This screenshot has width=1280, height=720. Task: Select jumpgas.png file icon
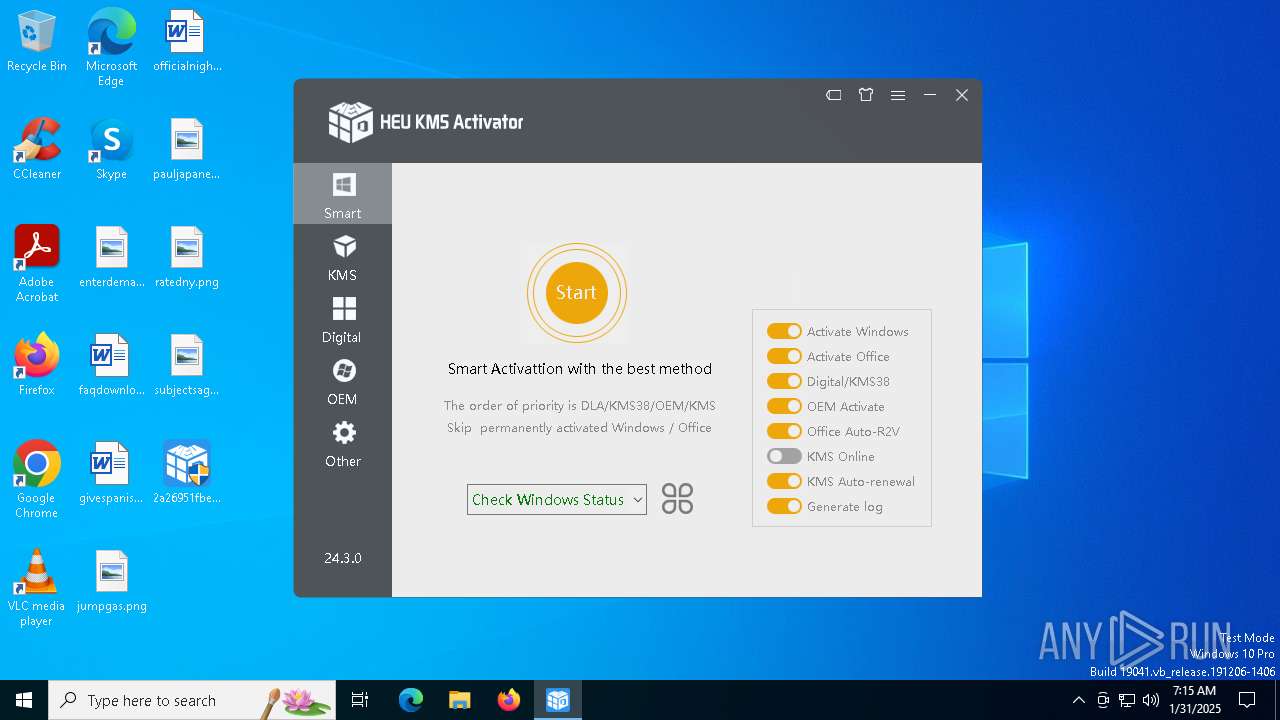coord(111,582)
